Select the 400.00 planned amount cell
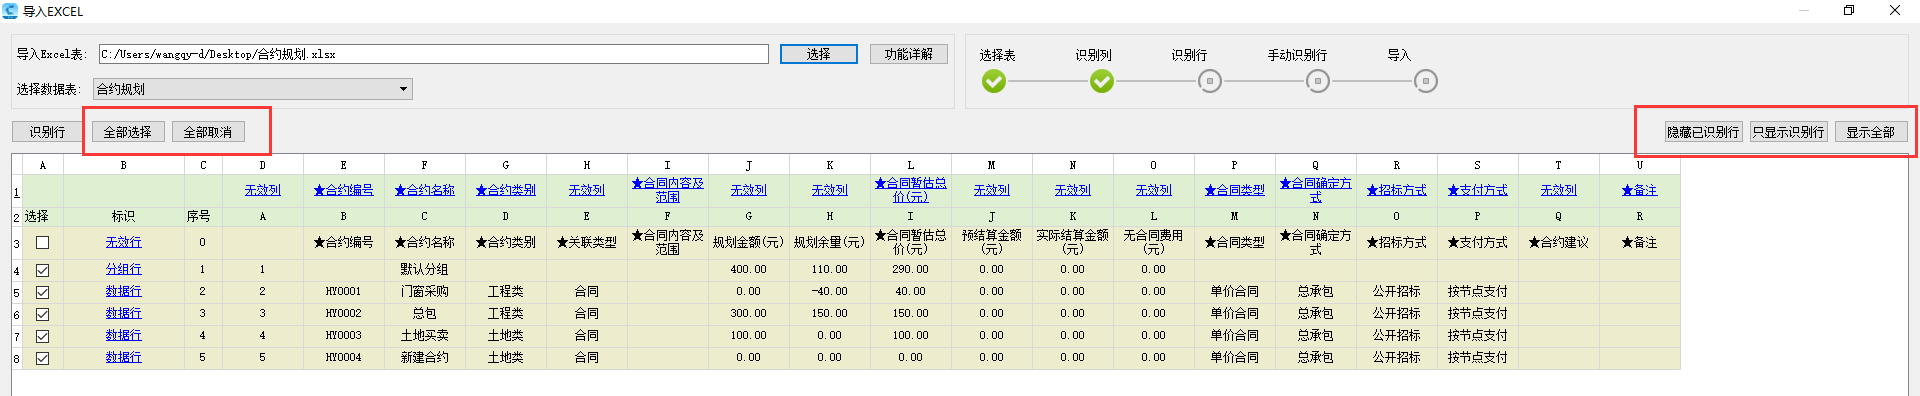The width and height of the screenshot is (1920, 396). pos(748,270)
